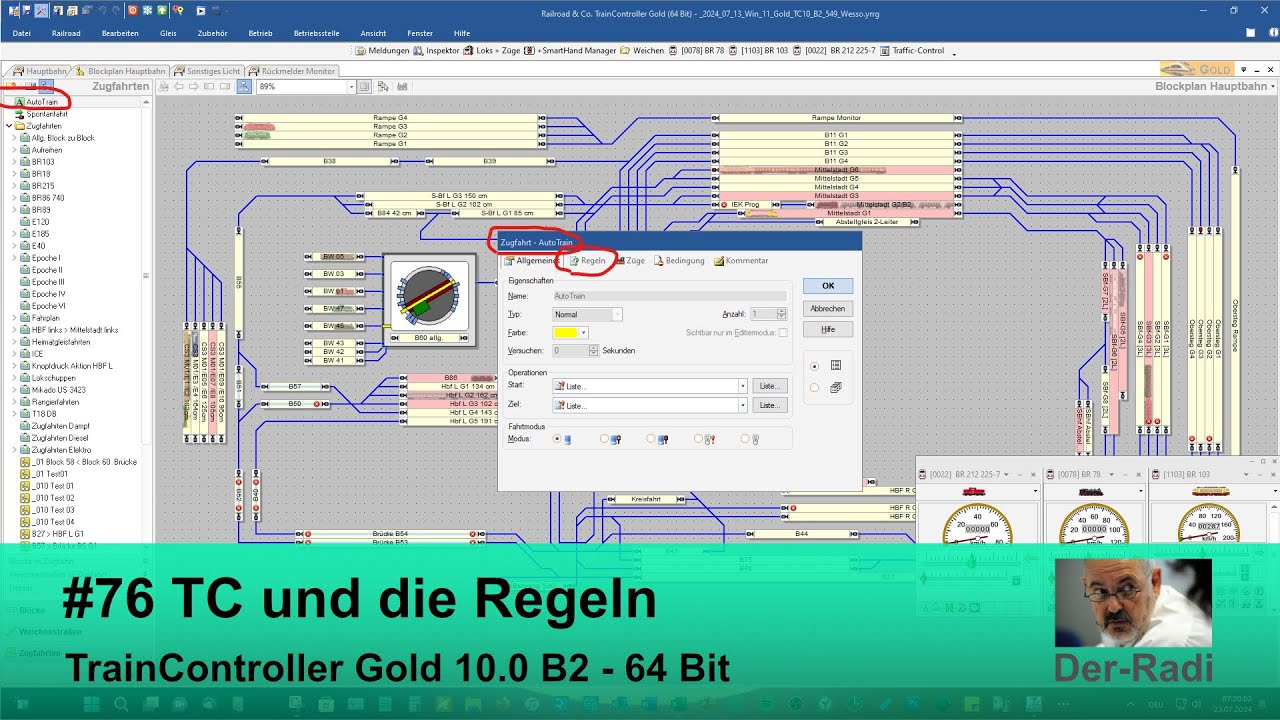This screenshot has width=1280, height=720.
Task: Click the left arrow icon in block plan toolbar
Action: tap(179, 87)
